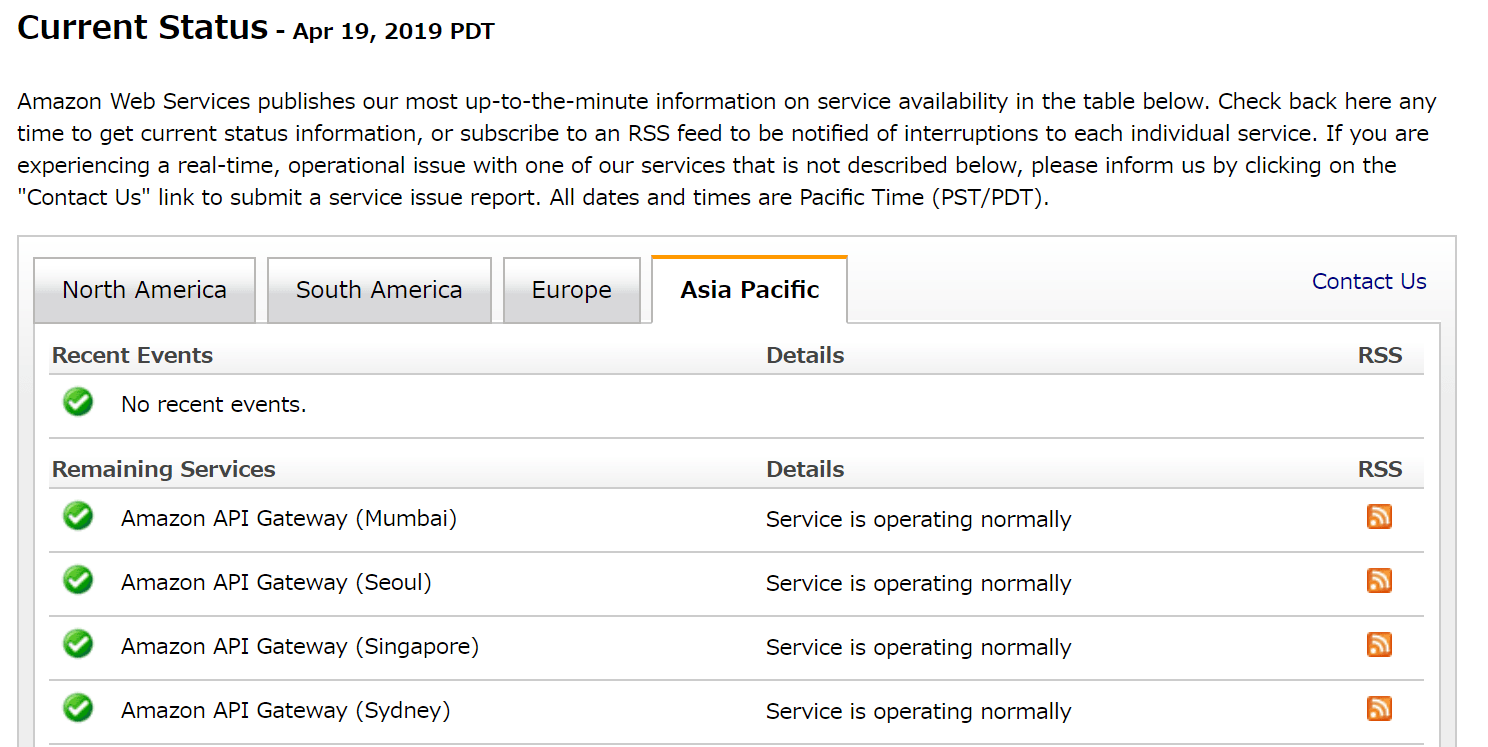Switch to the North America tab
The width and height of the screenshot is (1488, 747).
(144, 290)
